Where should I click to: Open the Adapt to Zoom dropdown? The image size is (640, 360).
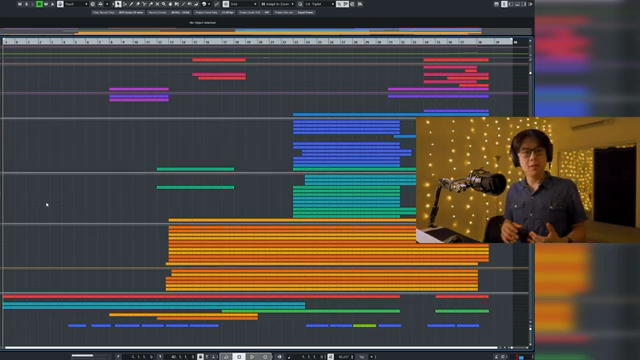click(x=278, y=4)
